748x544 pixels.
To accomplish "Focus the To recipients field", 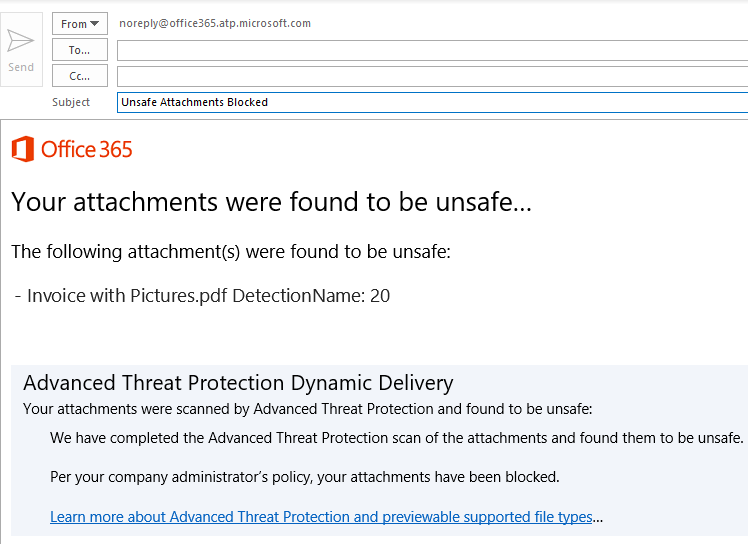I will coord(432,51).
